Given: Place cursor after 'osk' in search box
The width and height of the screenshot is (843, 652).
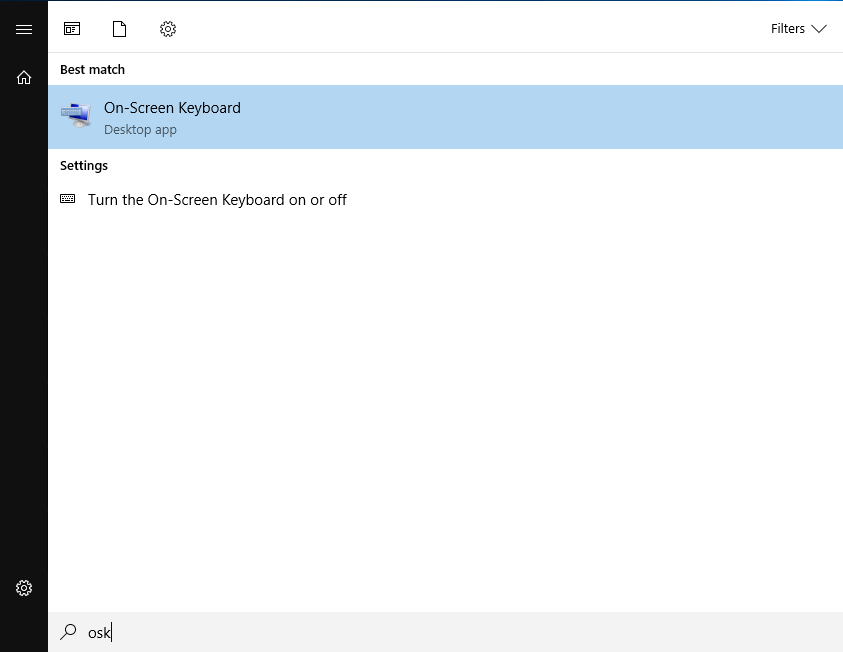Looking at the screenshot, I should click(x=112, y=632).
